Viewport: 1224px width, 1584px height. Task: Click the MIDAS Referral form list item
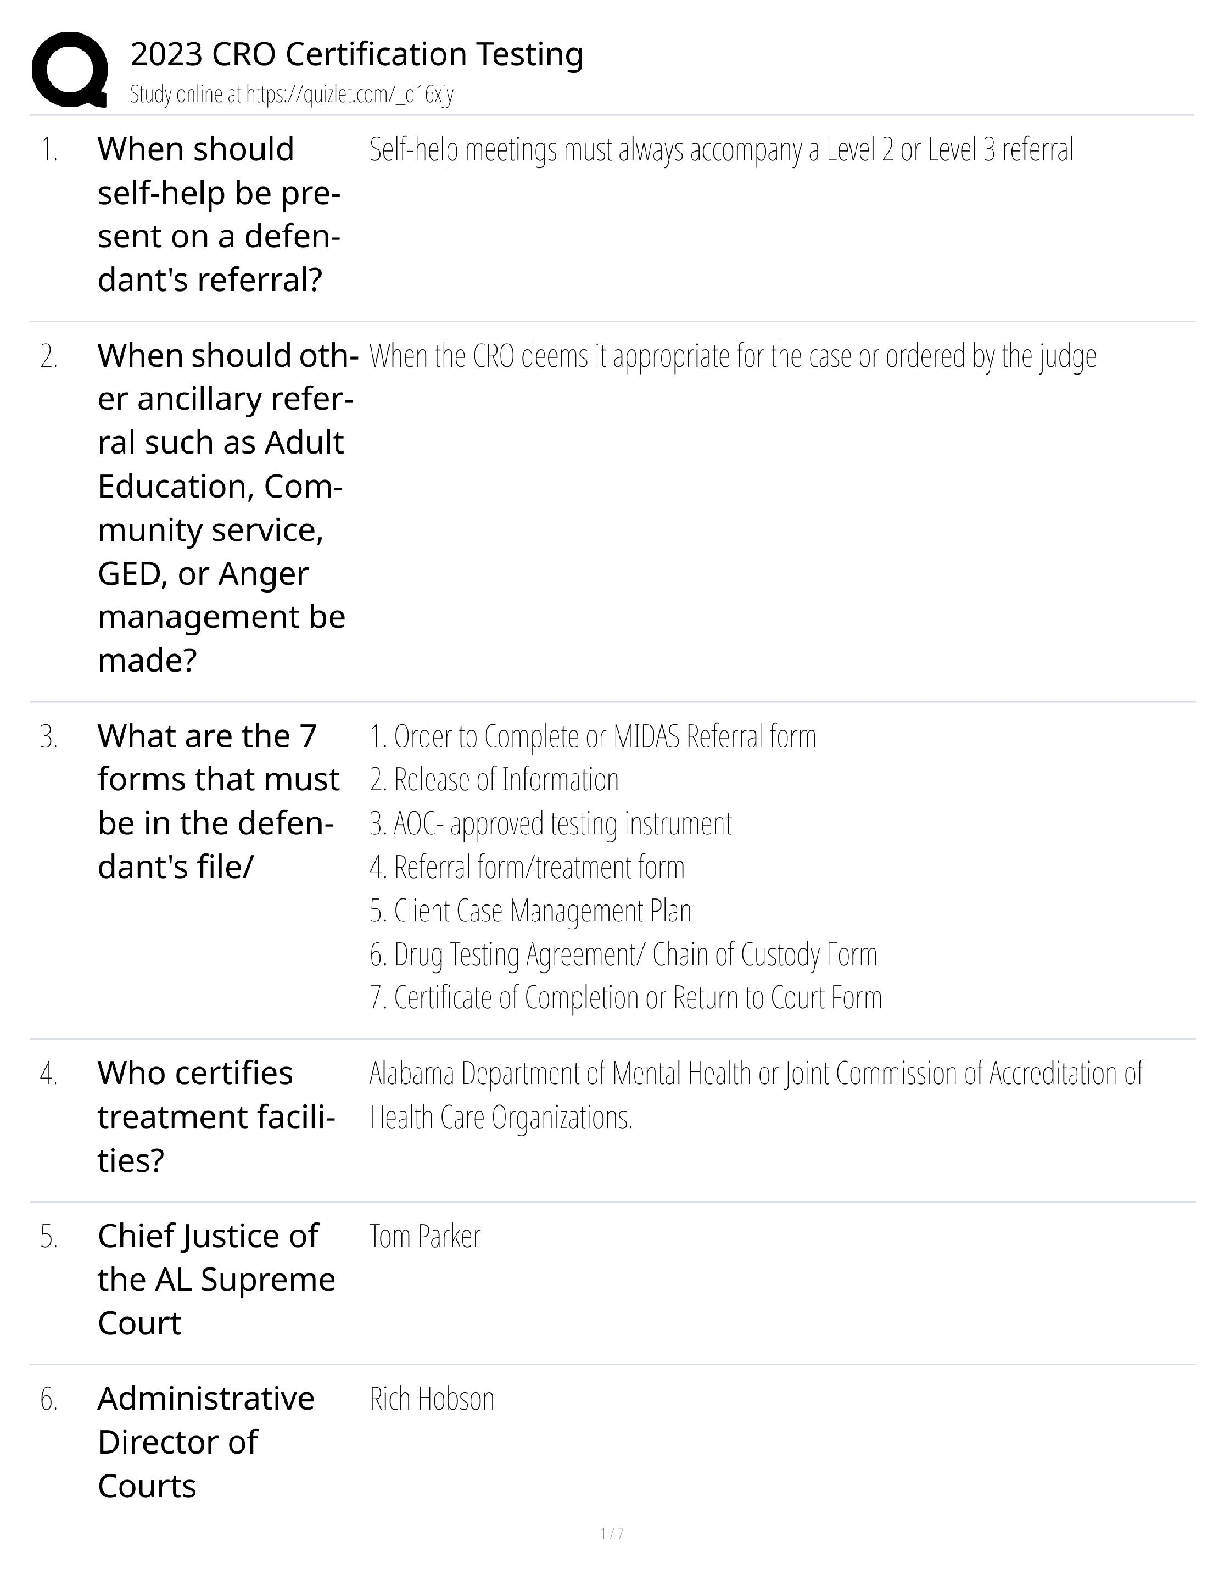(x=592, y=737)
